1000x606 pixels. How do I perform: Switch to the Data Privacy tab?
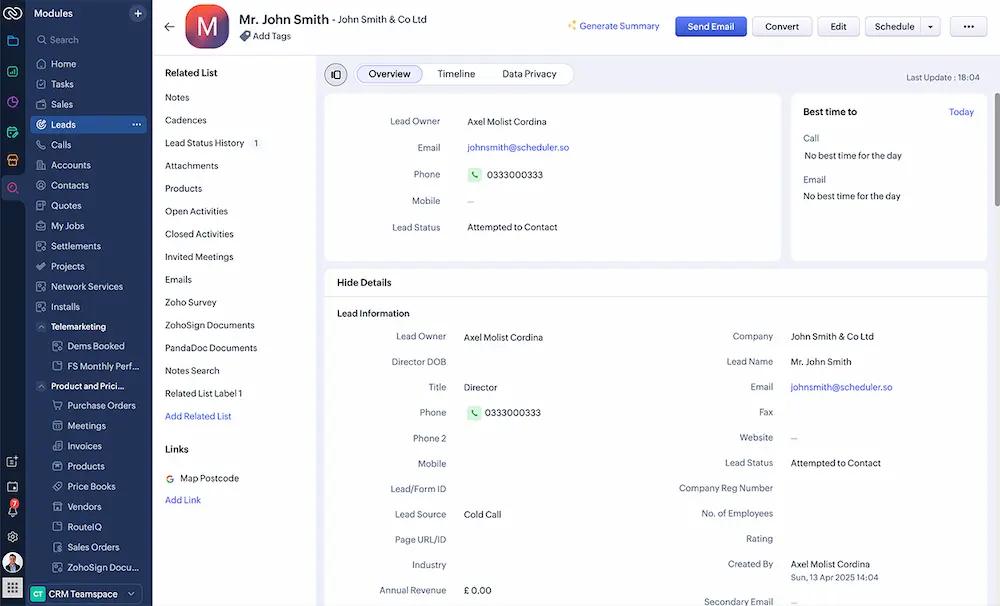529,74
